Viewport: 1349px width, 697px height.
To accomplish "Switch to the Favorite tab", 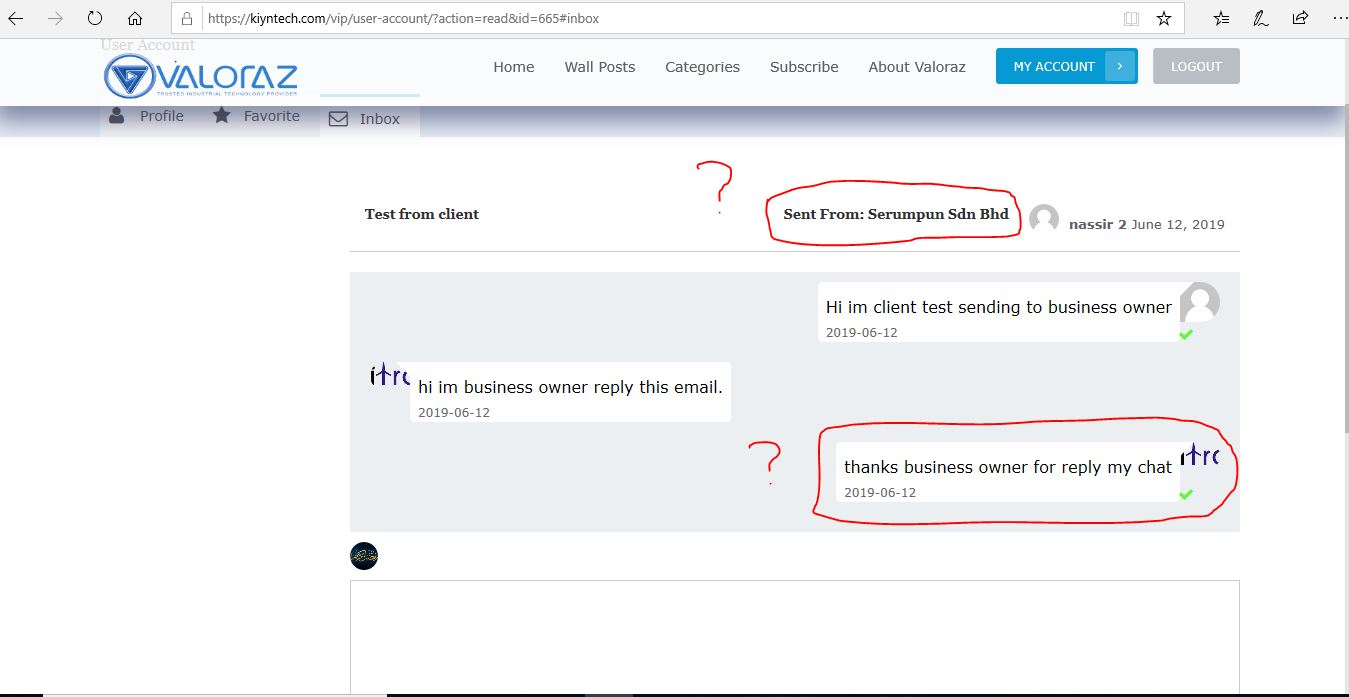I will (257, 116).
